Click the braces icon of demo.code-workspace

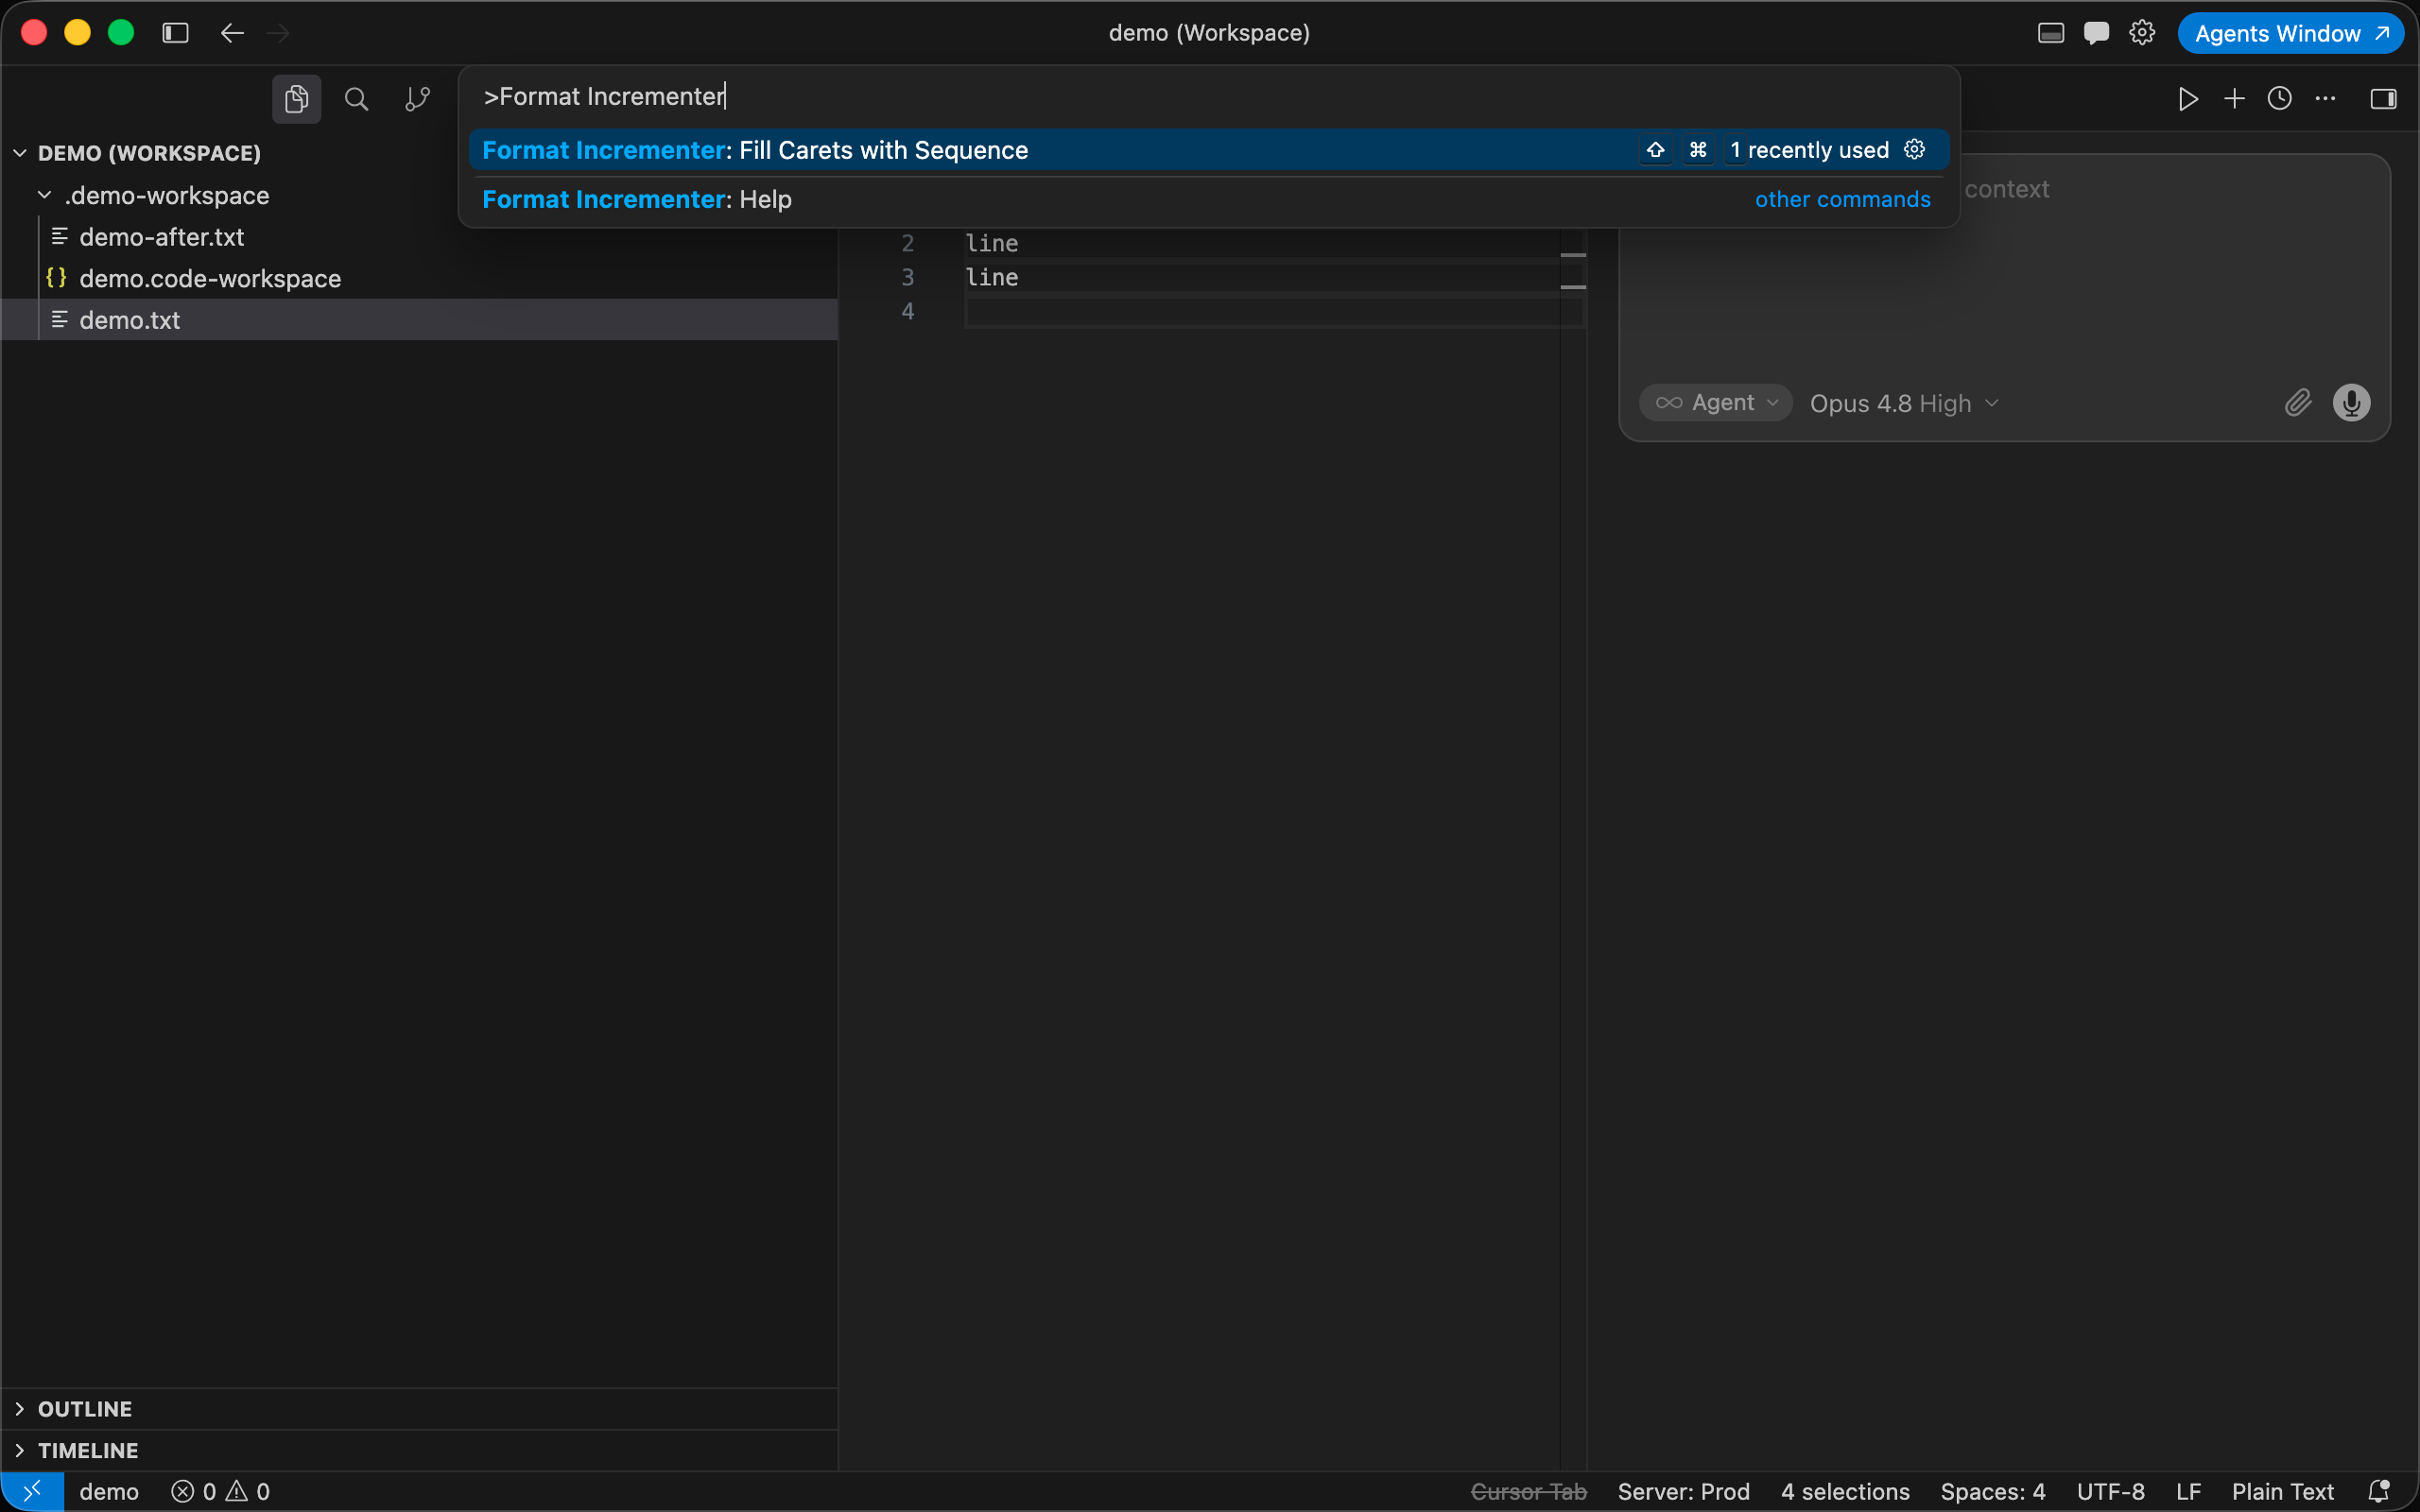[x=56, y=278]
